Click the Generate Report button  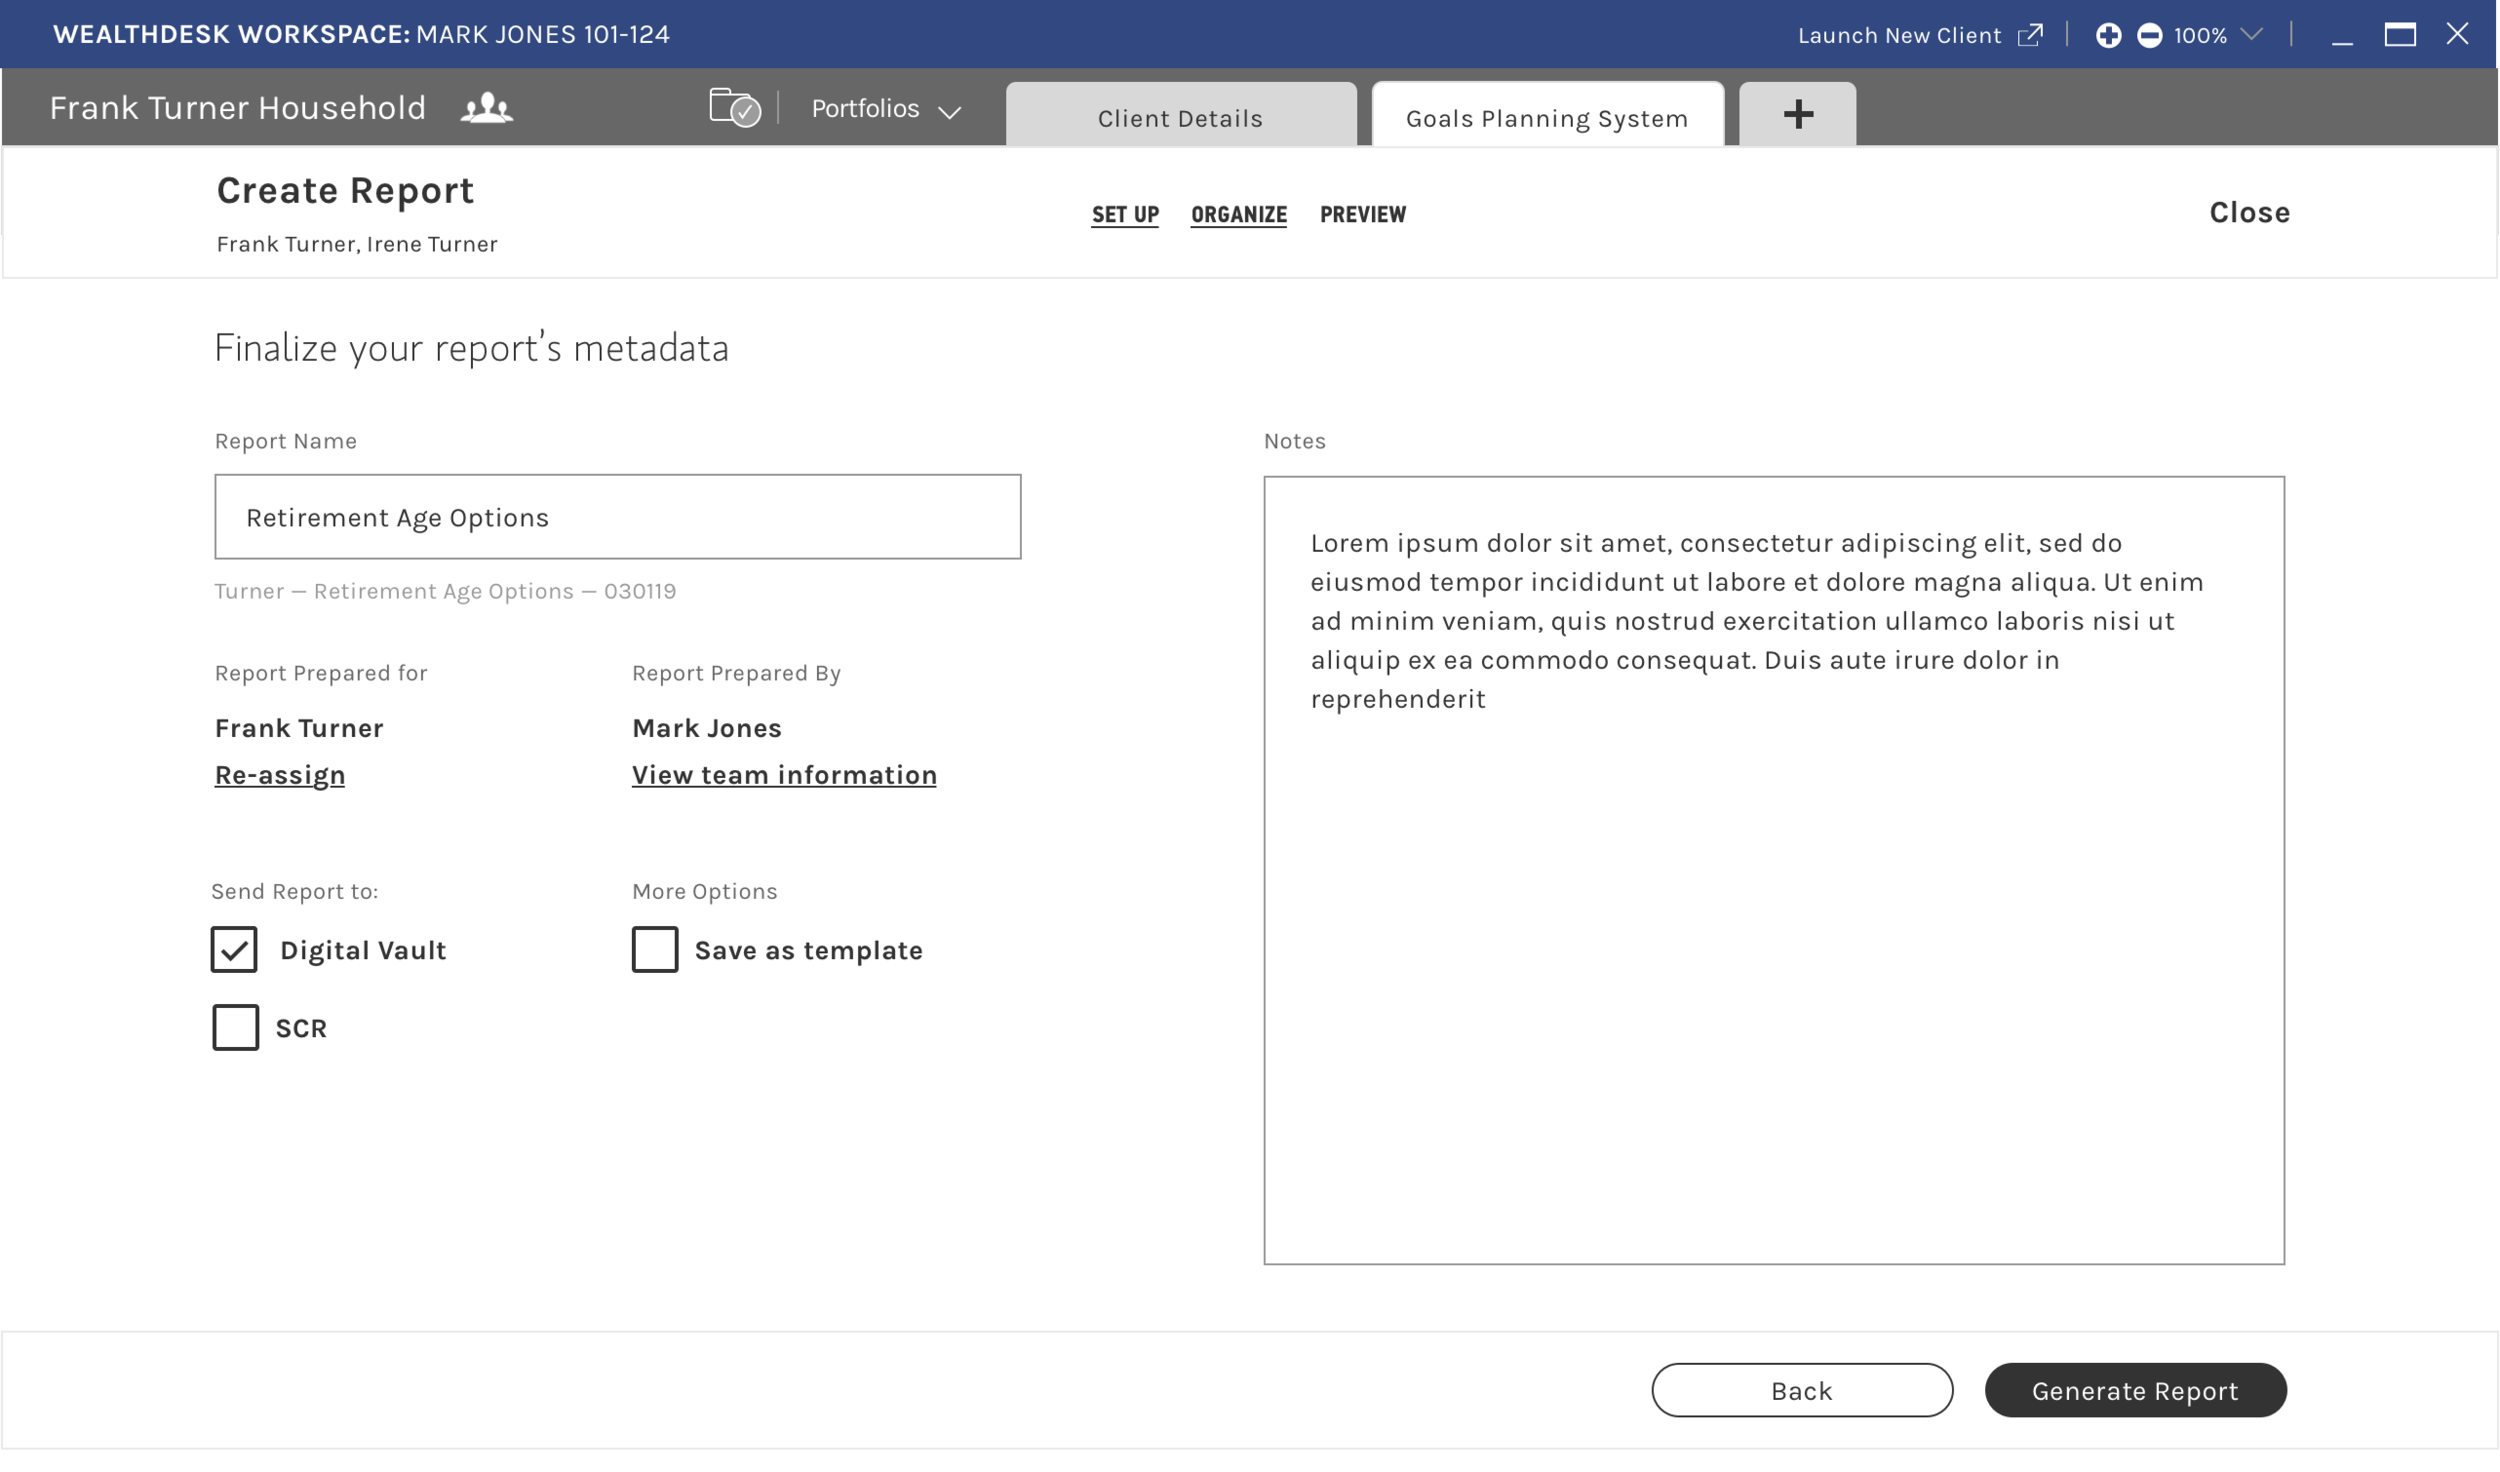click(x=2135, y=1390)
